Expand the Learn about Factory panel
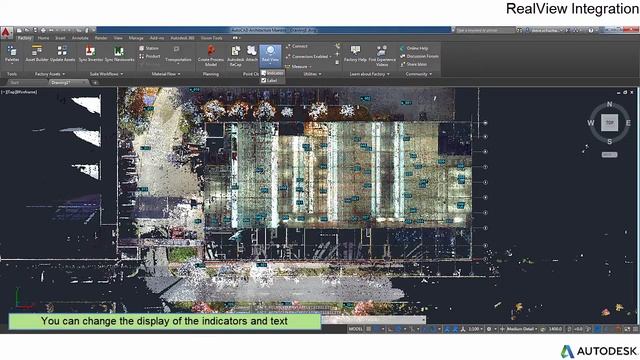640x360 pixels. click(x=369, y=74)
